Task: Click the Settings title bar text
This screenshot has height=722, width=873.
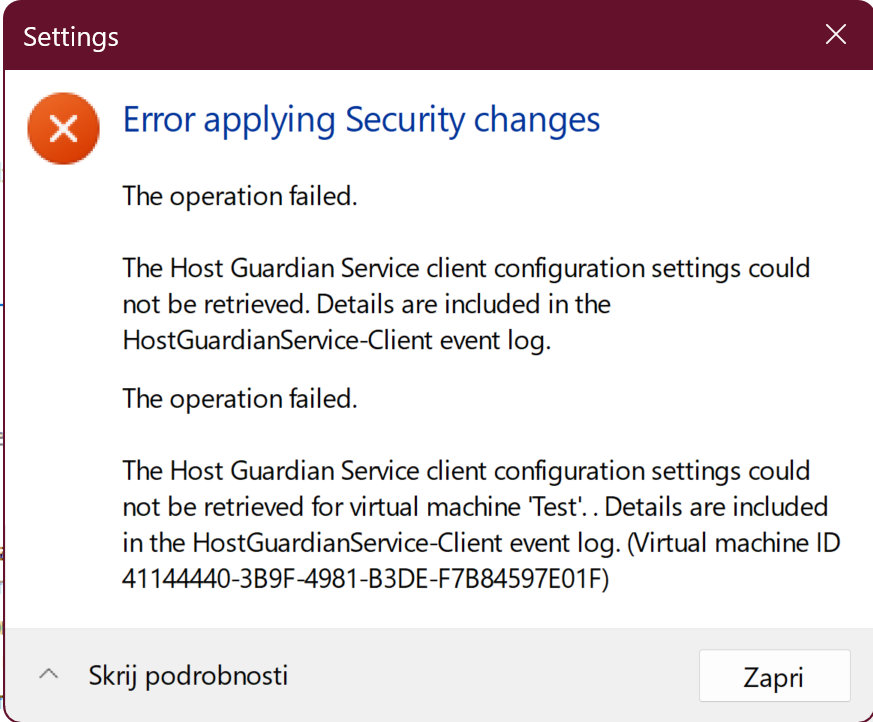Action: click(70, 36)
